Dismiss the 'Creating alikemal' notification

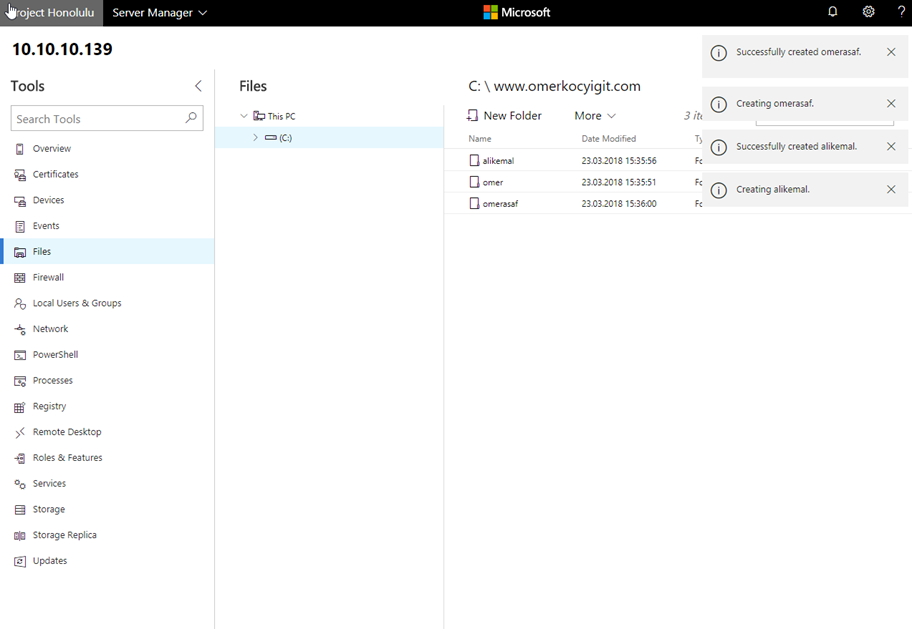[x=891, y=189]
